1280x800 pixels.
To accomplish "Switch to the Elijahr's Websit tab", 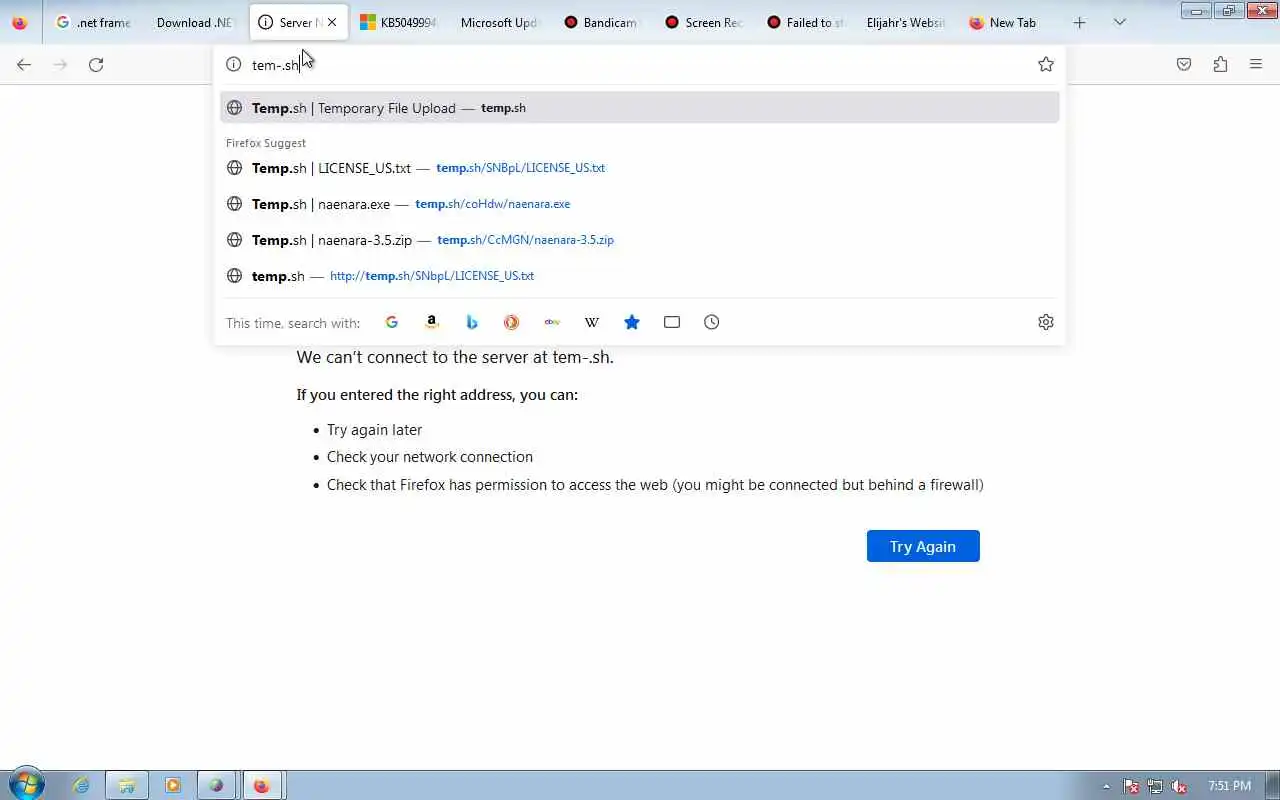I will [x=907, y=22].
